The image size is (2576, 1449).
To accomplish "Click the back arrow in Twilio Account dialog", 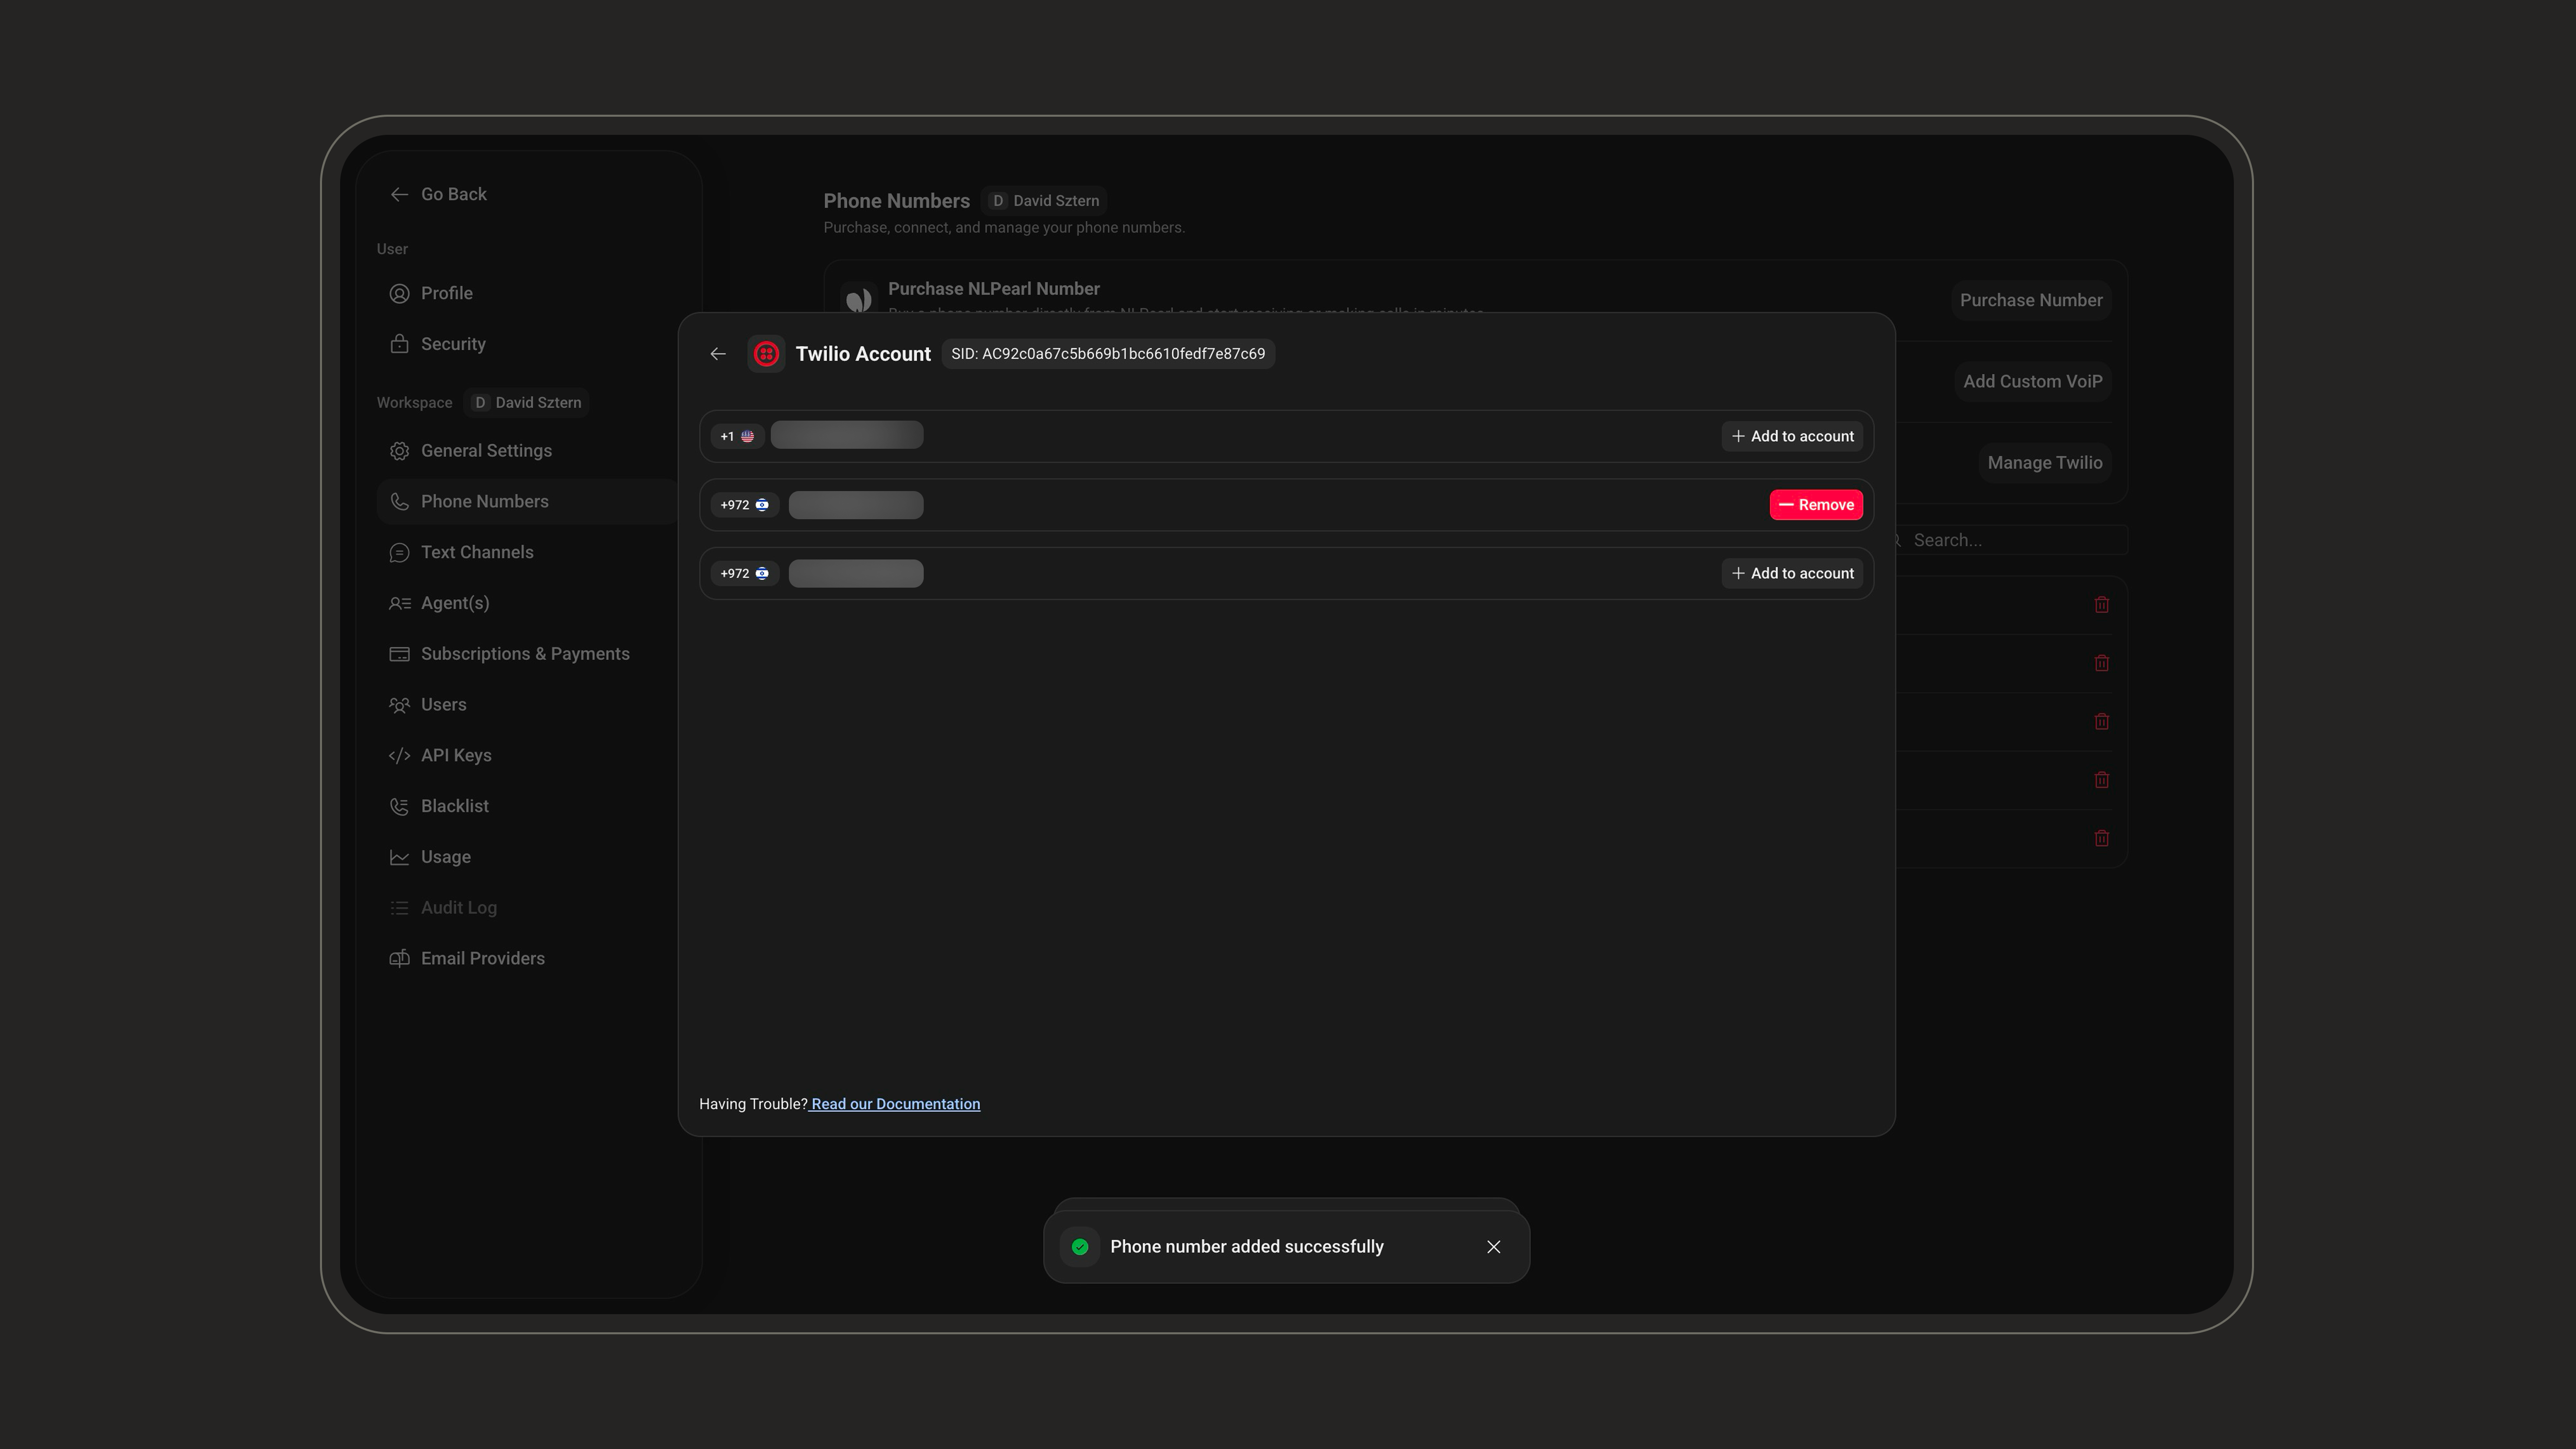I will pos(718,354).
